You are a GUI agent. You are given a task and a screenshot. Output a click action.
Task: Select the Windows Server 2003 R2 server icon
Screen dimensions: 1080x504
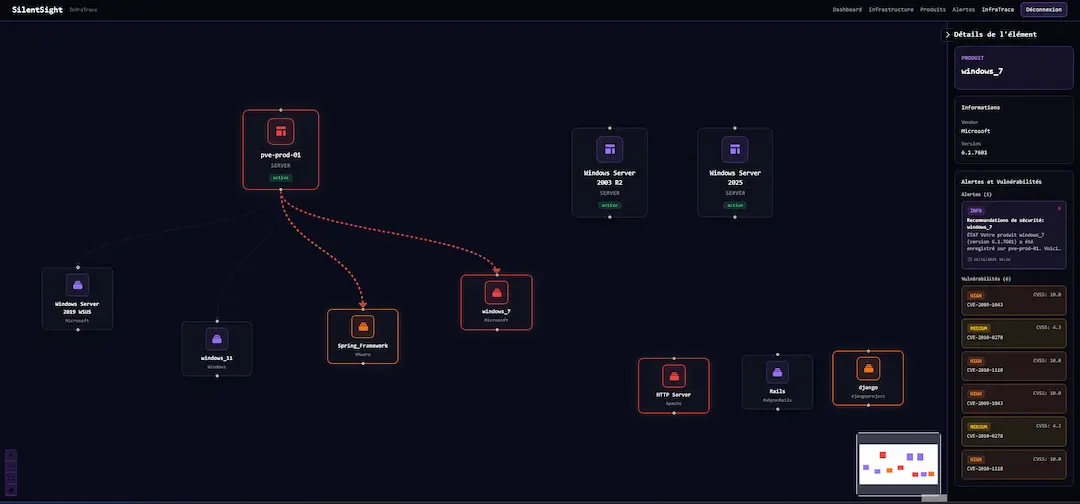(x=610, y=149)
